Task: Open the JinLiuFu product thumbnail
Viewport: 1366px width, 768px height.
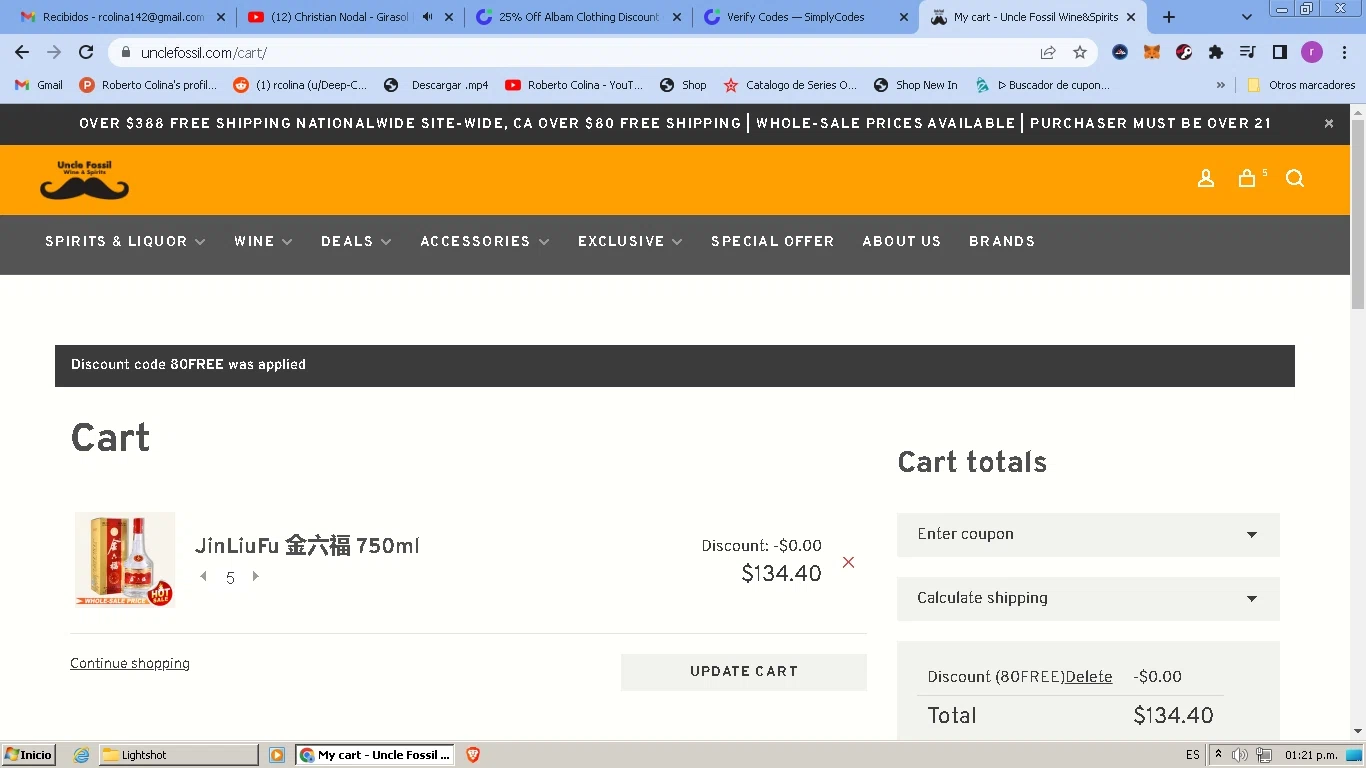Action: pyautogui.click(x=125, y=560)
